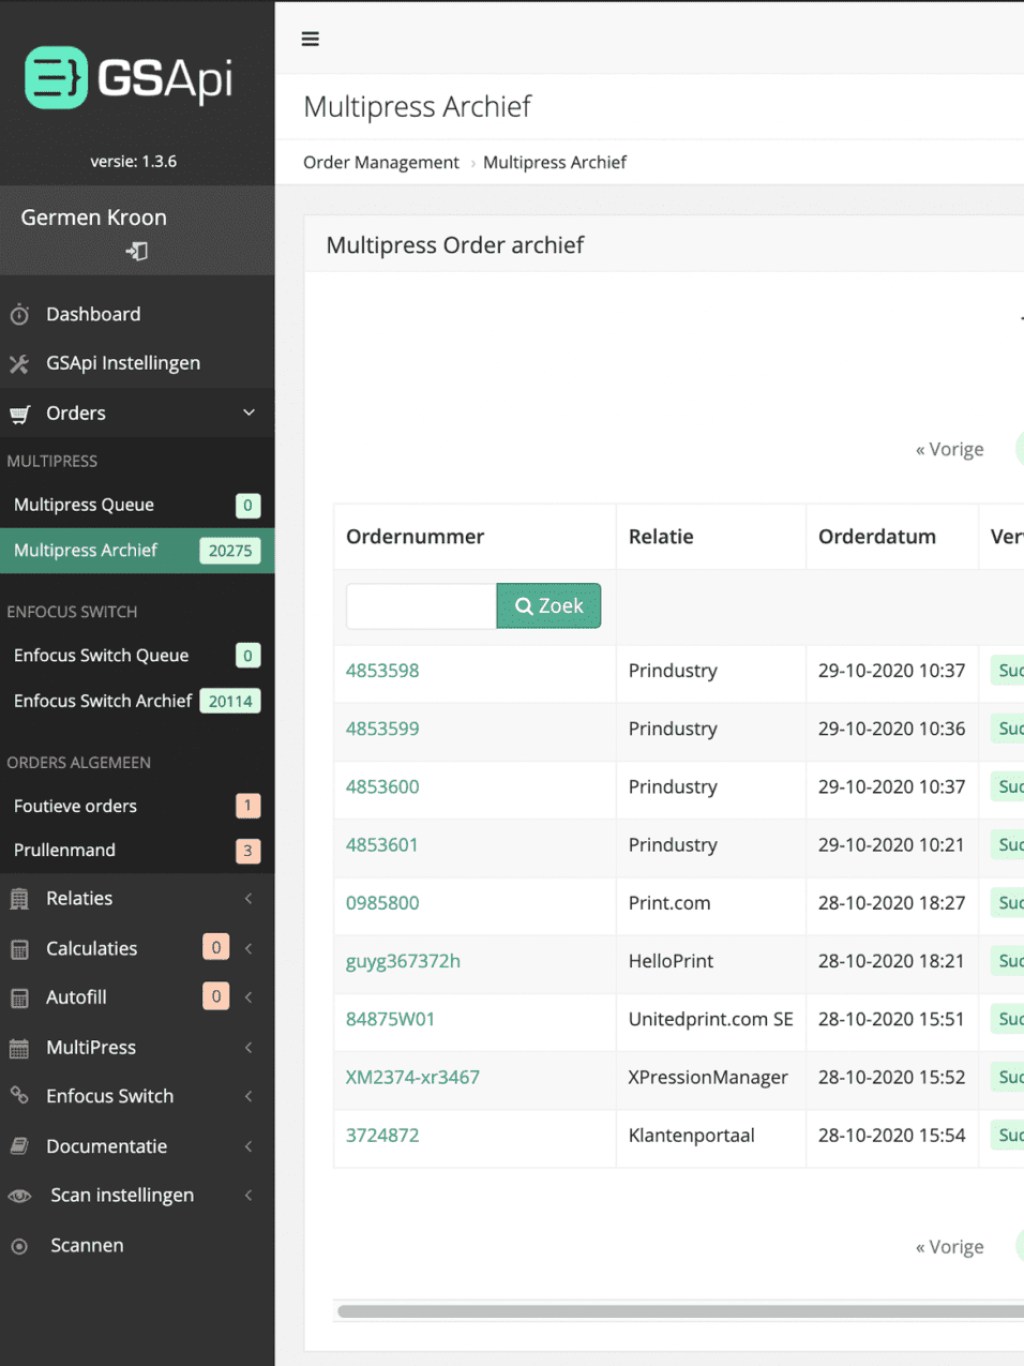Click the Relaties building icon
The height and width of the screenshot is (1366, 1024).
pos(19,899)
